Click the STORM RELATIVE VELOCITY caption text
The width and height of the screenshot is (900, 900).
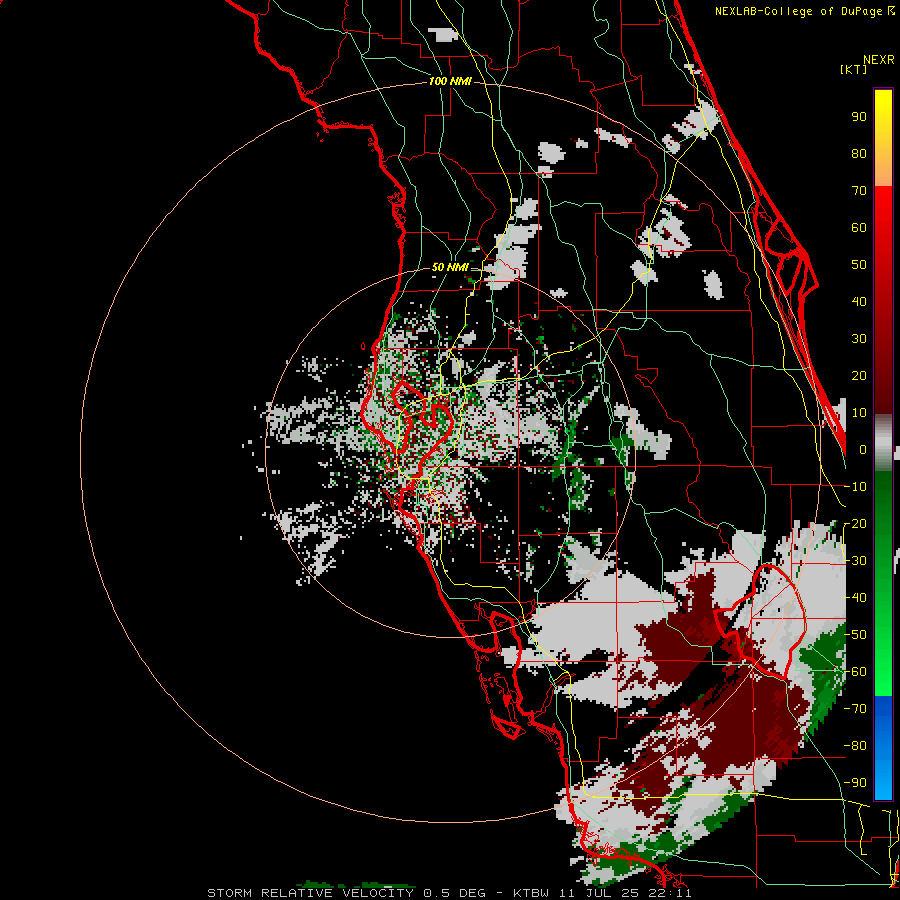click(310, 893)
